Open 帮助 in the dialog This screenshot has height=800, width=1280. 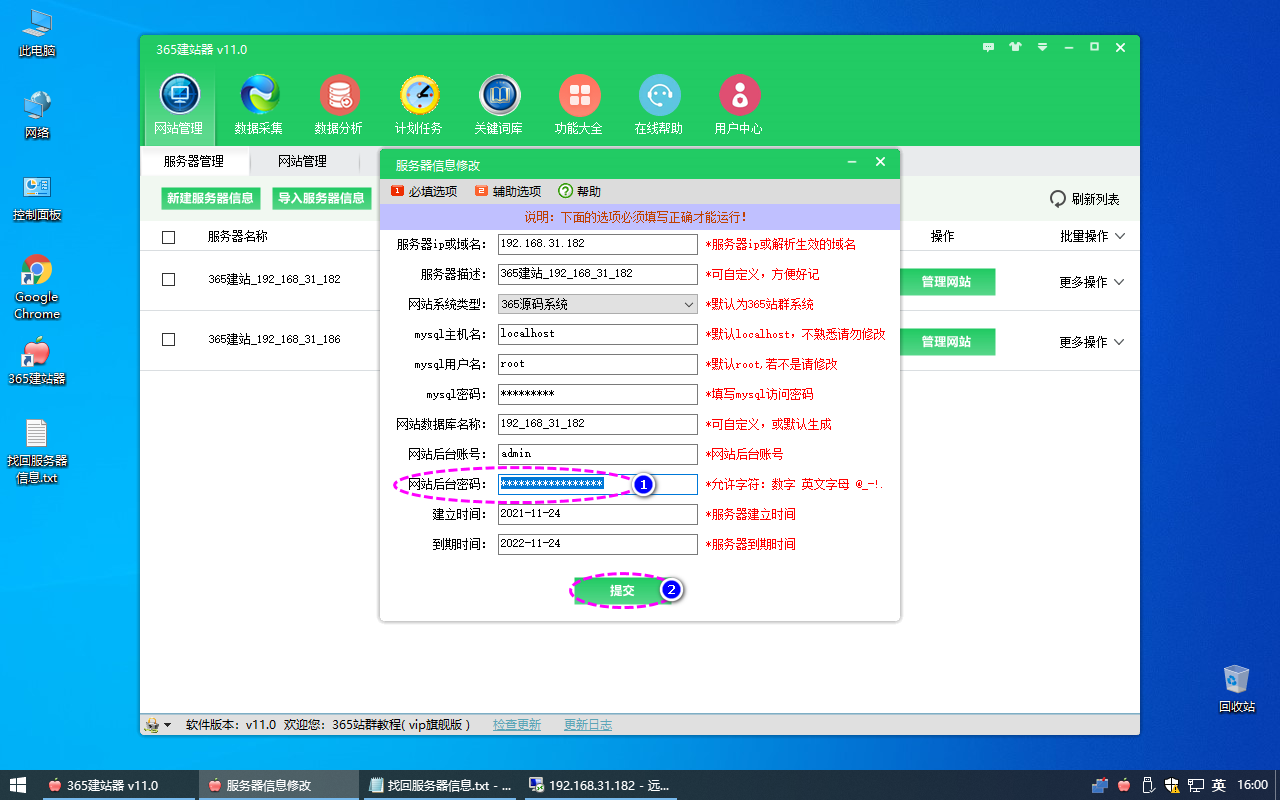580,191
